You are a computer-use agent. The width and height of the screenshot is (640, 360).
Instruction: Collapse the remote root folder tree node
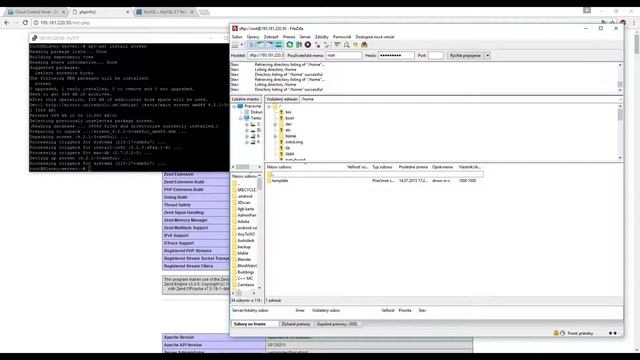(x=269, y=107)
